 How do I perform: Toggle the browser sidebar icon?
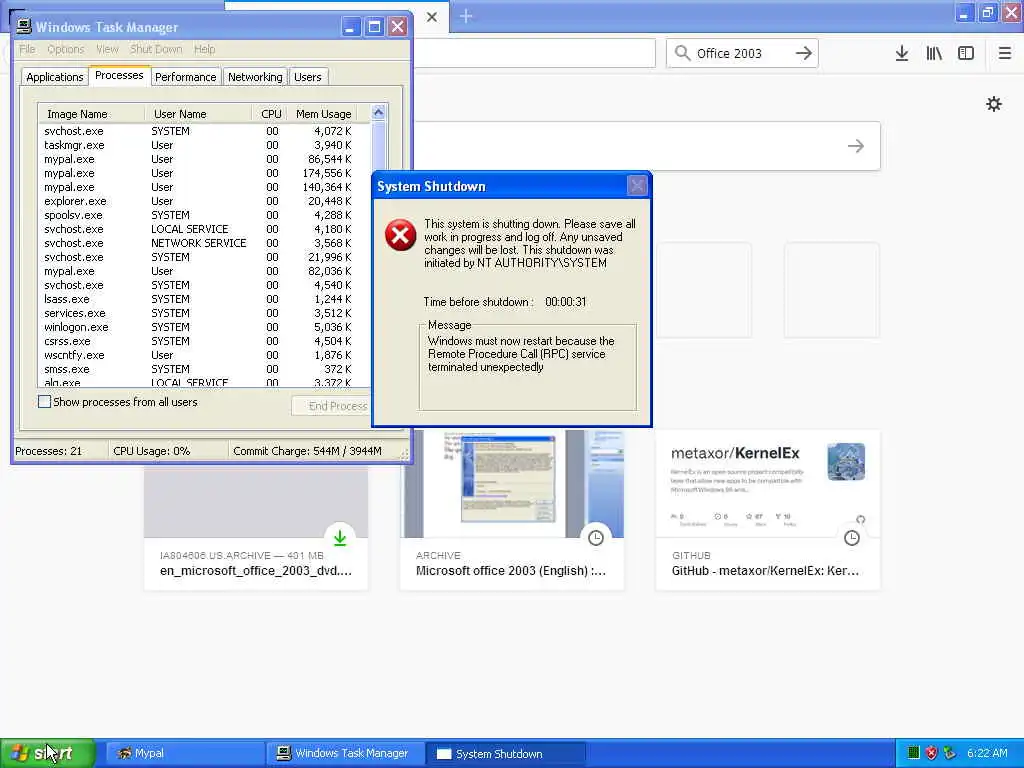(966, 54)
